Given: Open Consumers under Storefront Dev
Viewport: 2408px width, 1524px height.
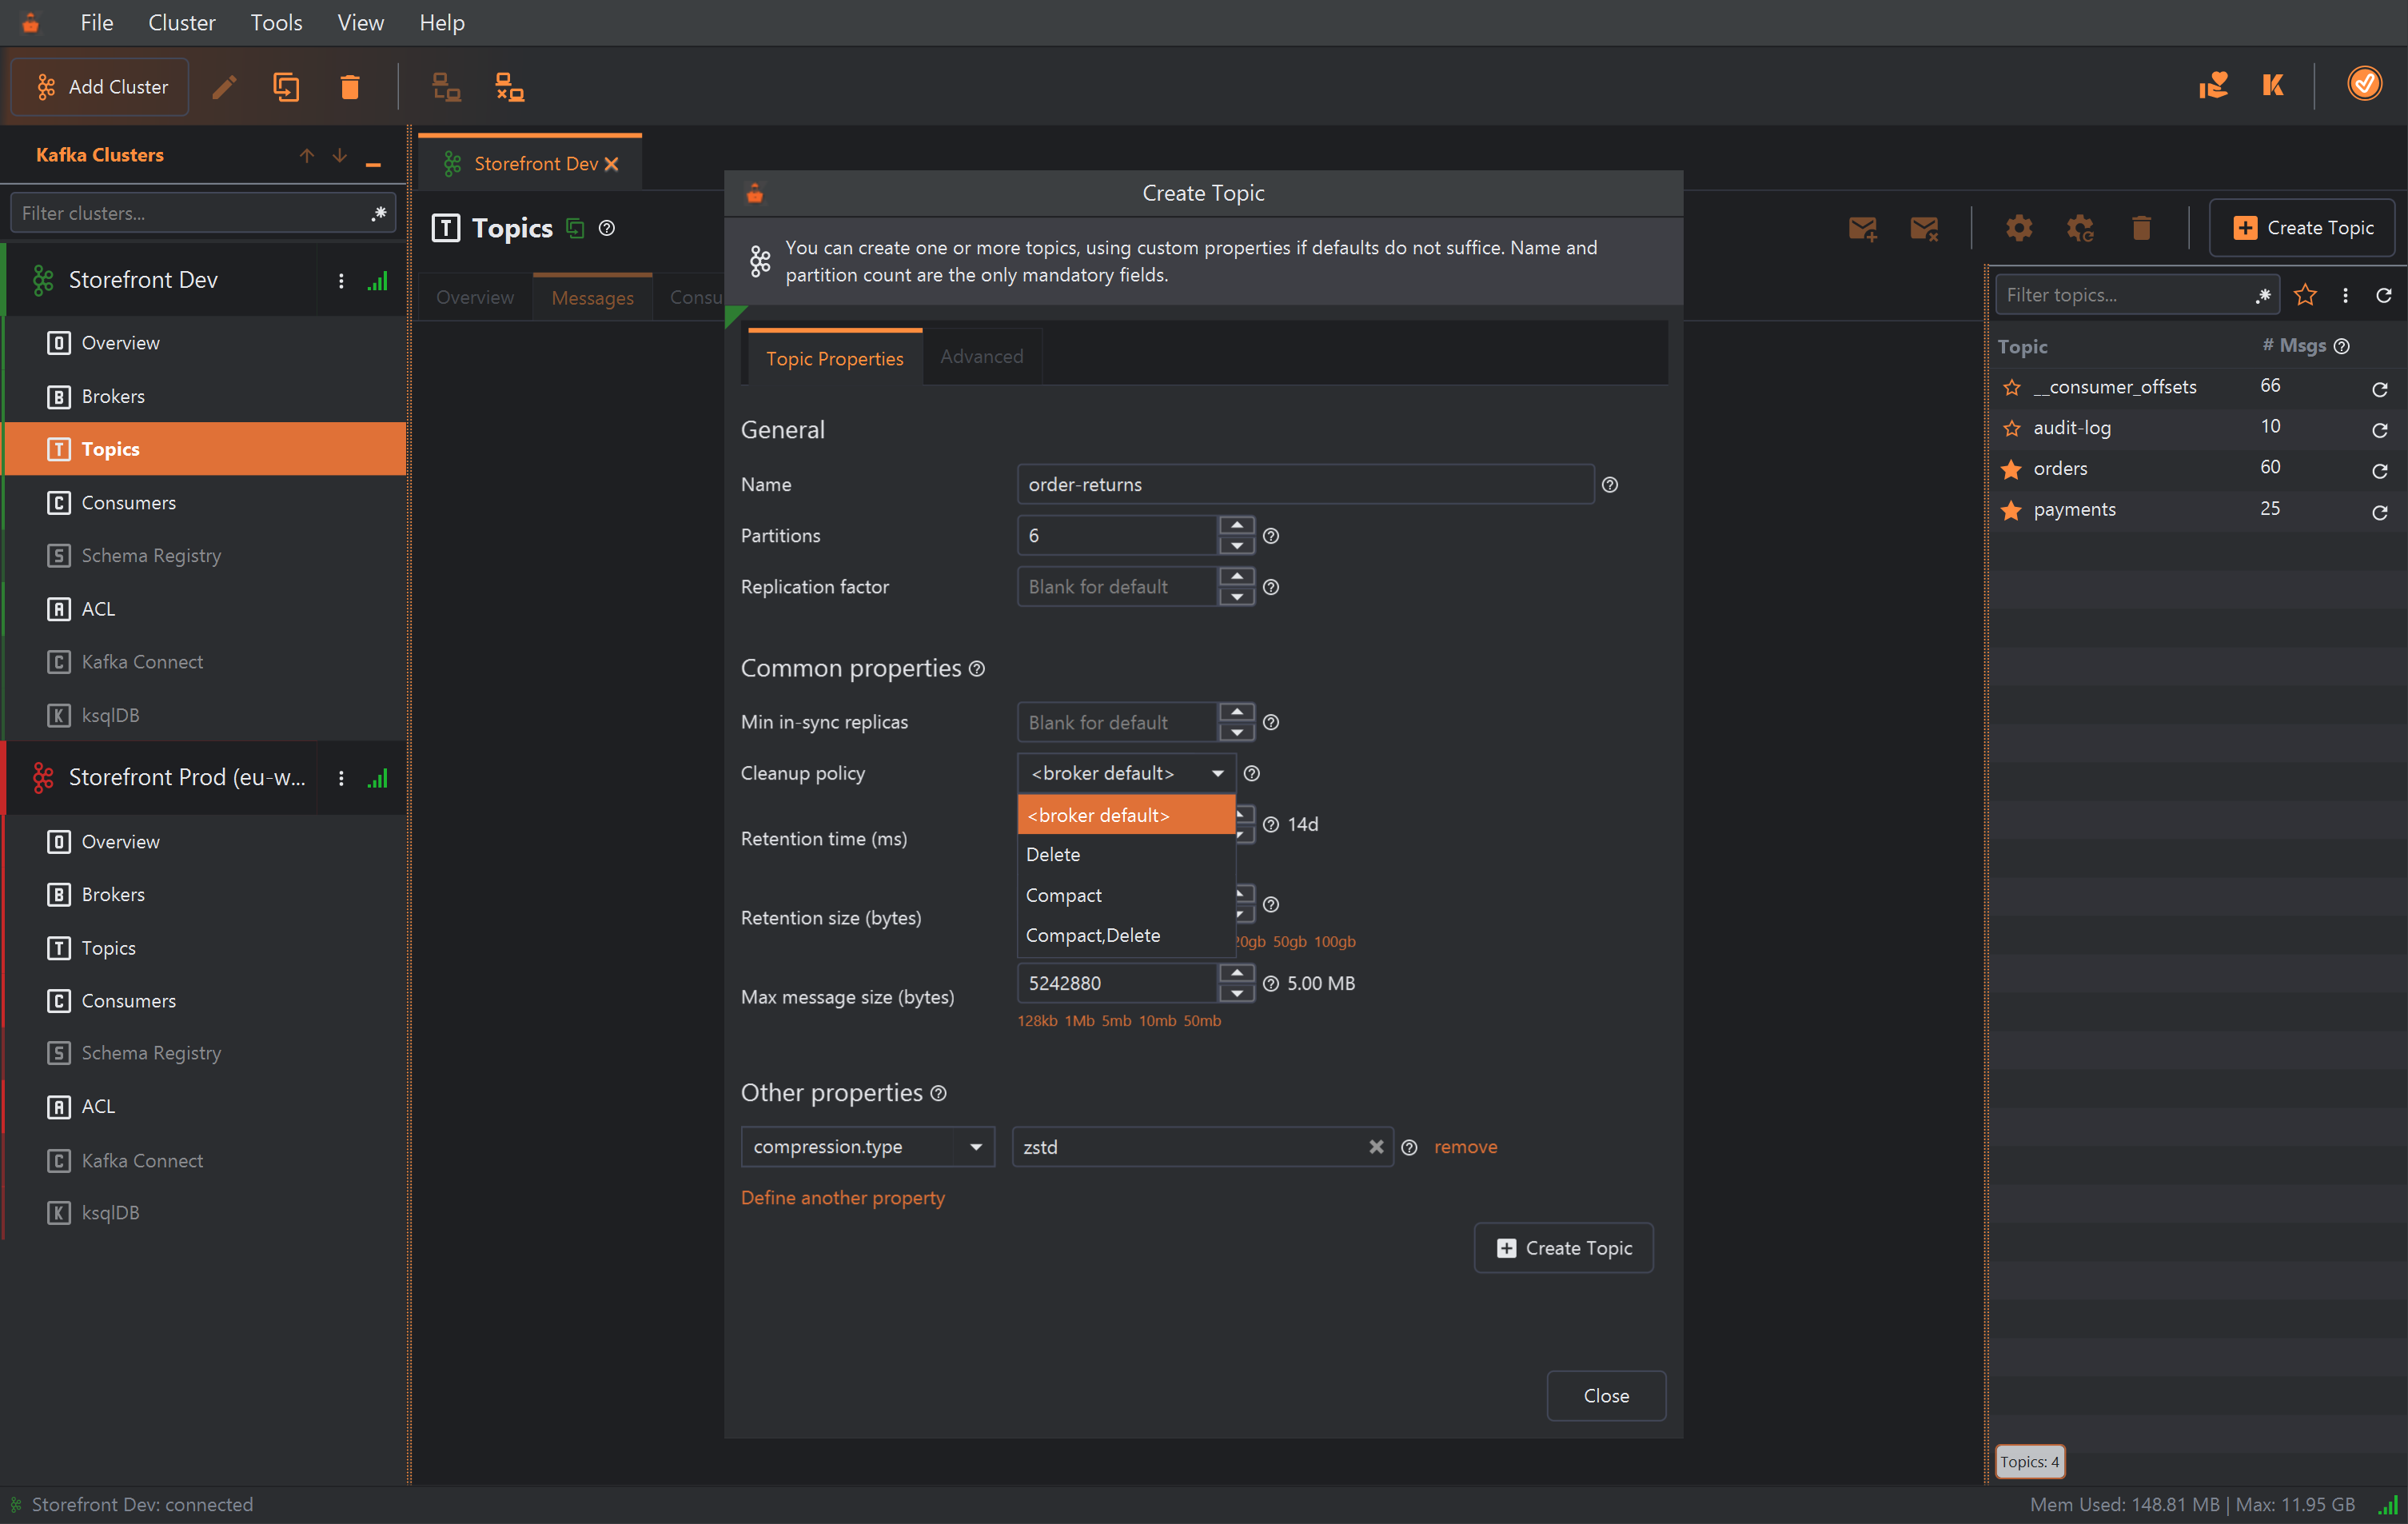Looking at the screenshot, I should [129, 503].
